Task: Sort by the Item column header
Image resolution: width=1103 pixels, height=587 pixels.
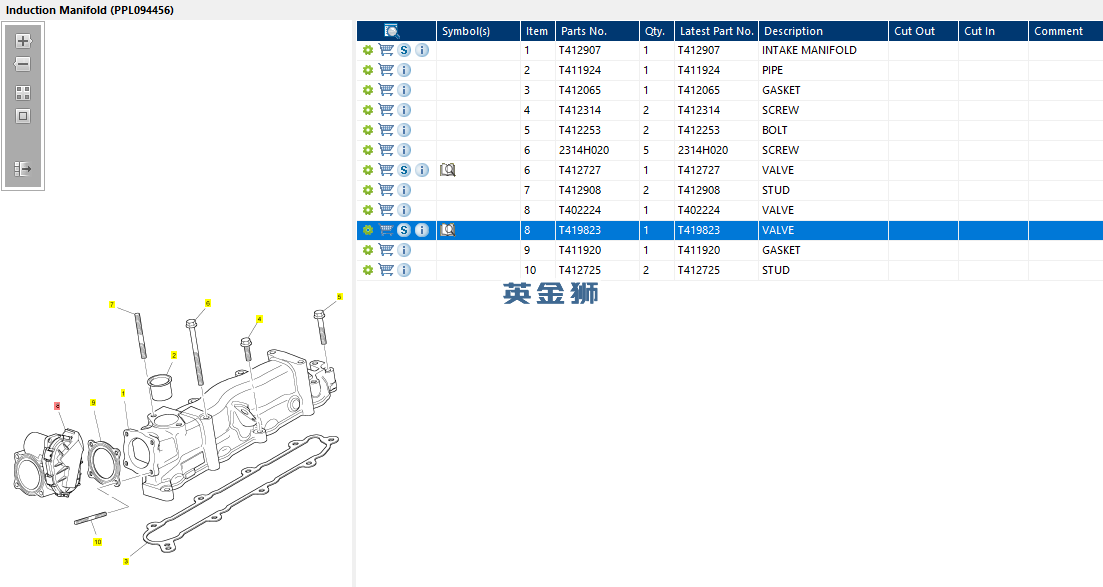Action: (x=538, y=31)
